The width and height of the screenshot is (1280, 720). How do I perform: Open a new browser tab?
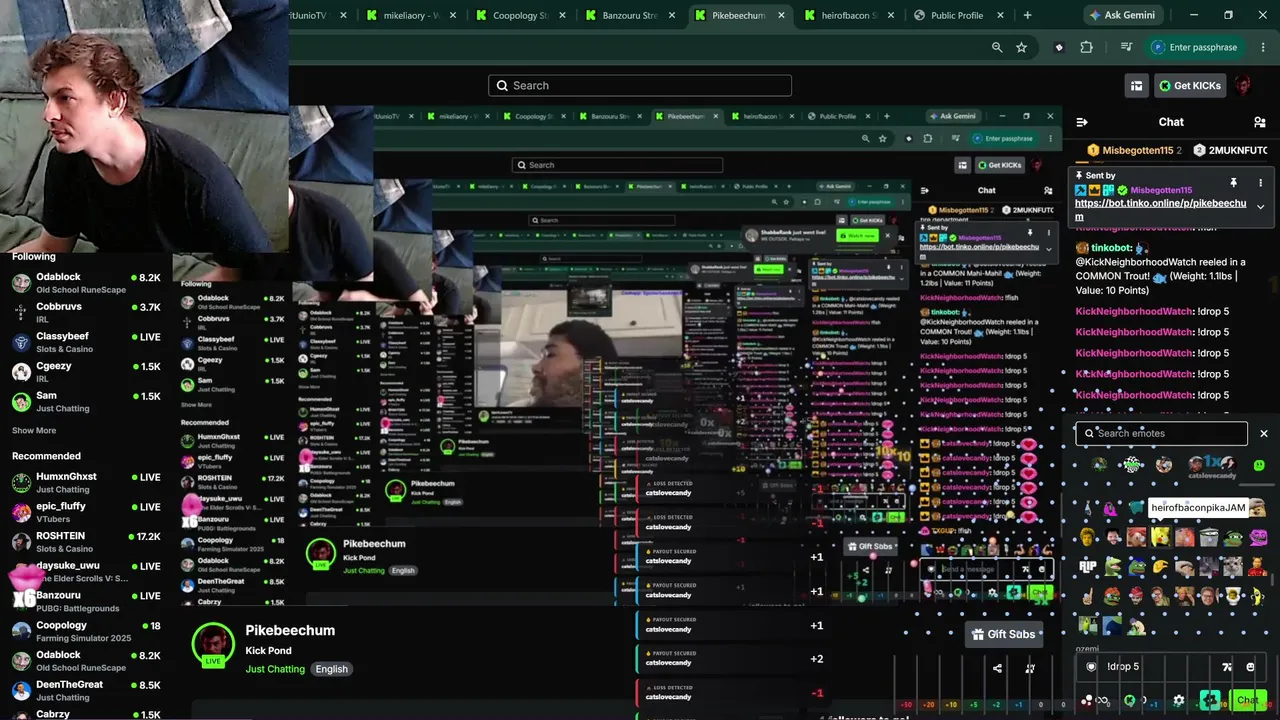1027,15
